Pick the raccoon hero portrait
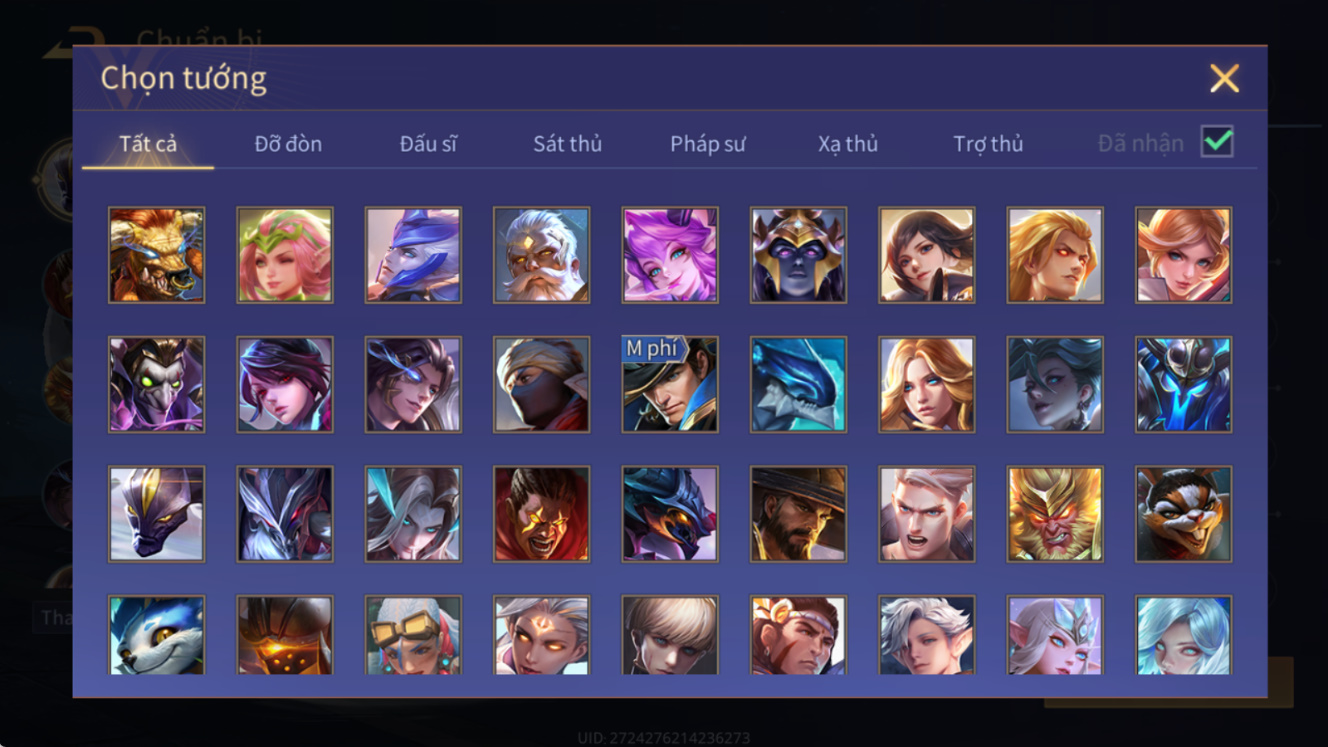Image resolution: width=1328 pixels, height=747 pixels. [x=1183, y=514]
